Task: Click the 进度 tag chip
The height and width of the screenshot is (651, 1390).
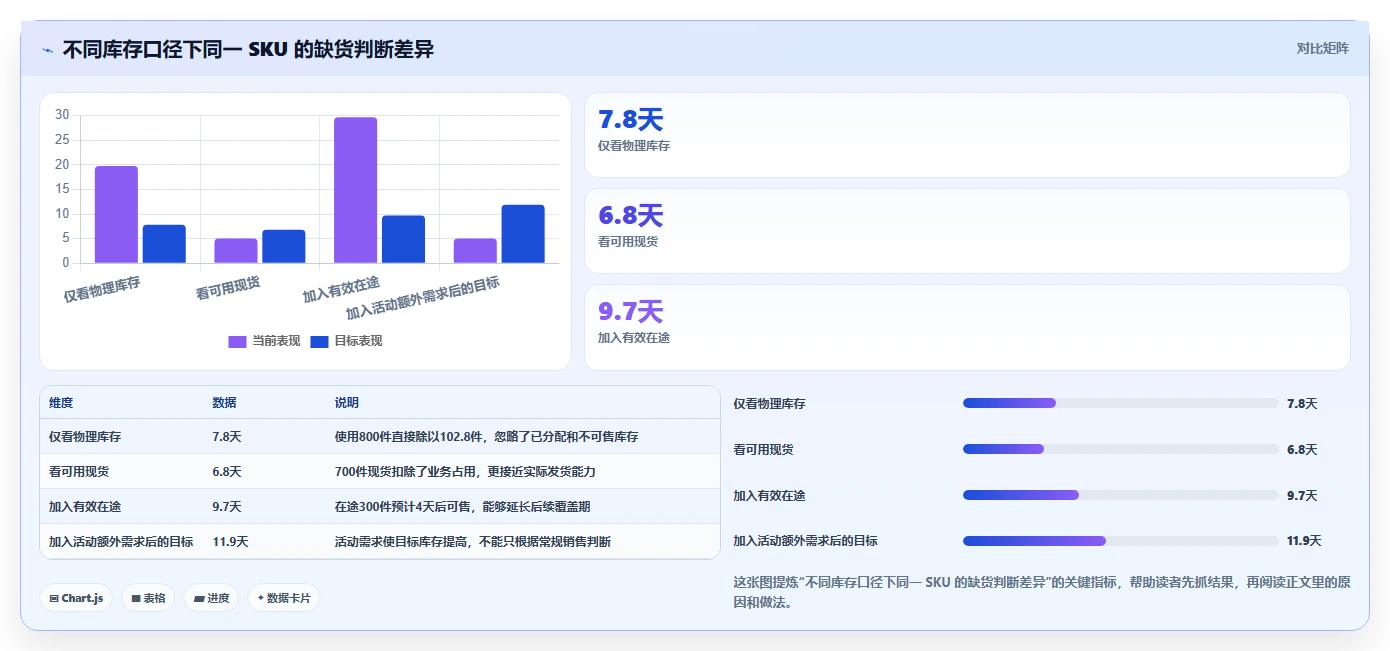Action: 211,598
